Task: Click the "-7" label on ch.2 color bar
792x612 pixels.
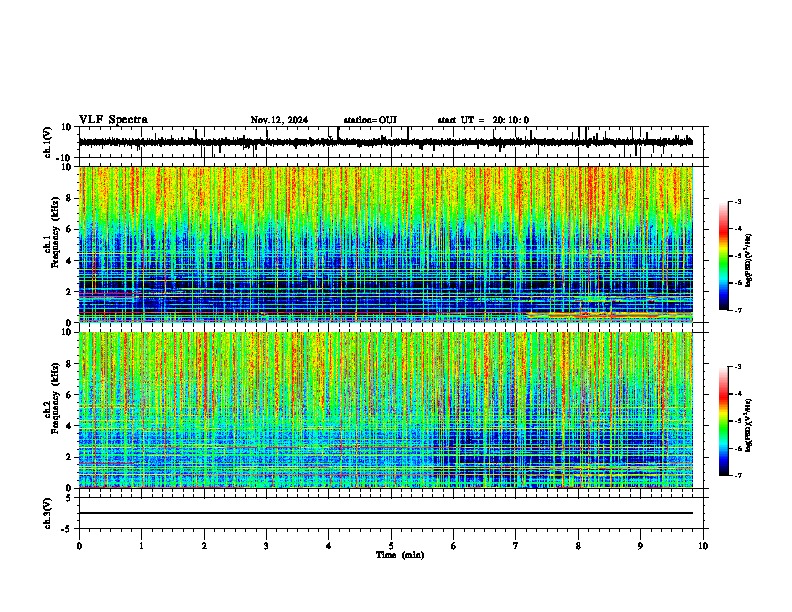Action: tap(738, 476)
